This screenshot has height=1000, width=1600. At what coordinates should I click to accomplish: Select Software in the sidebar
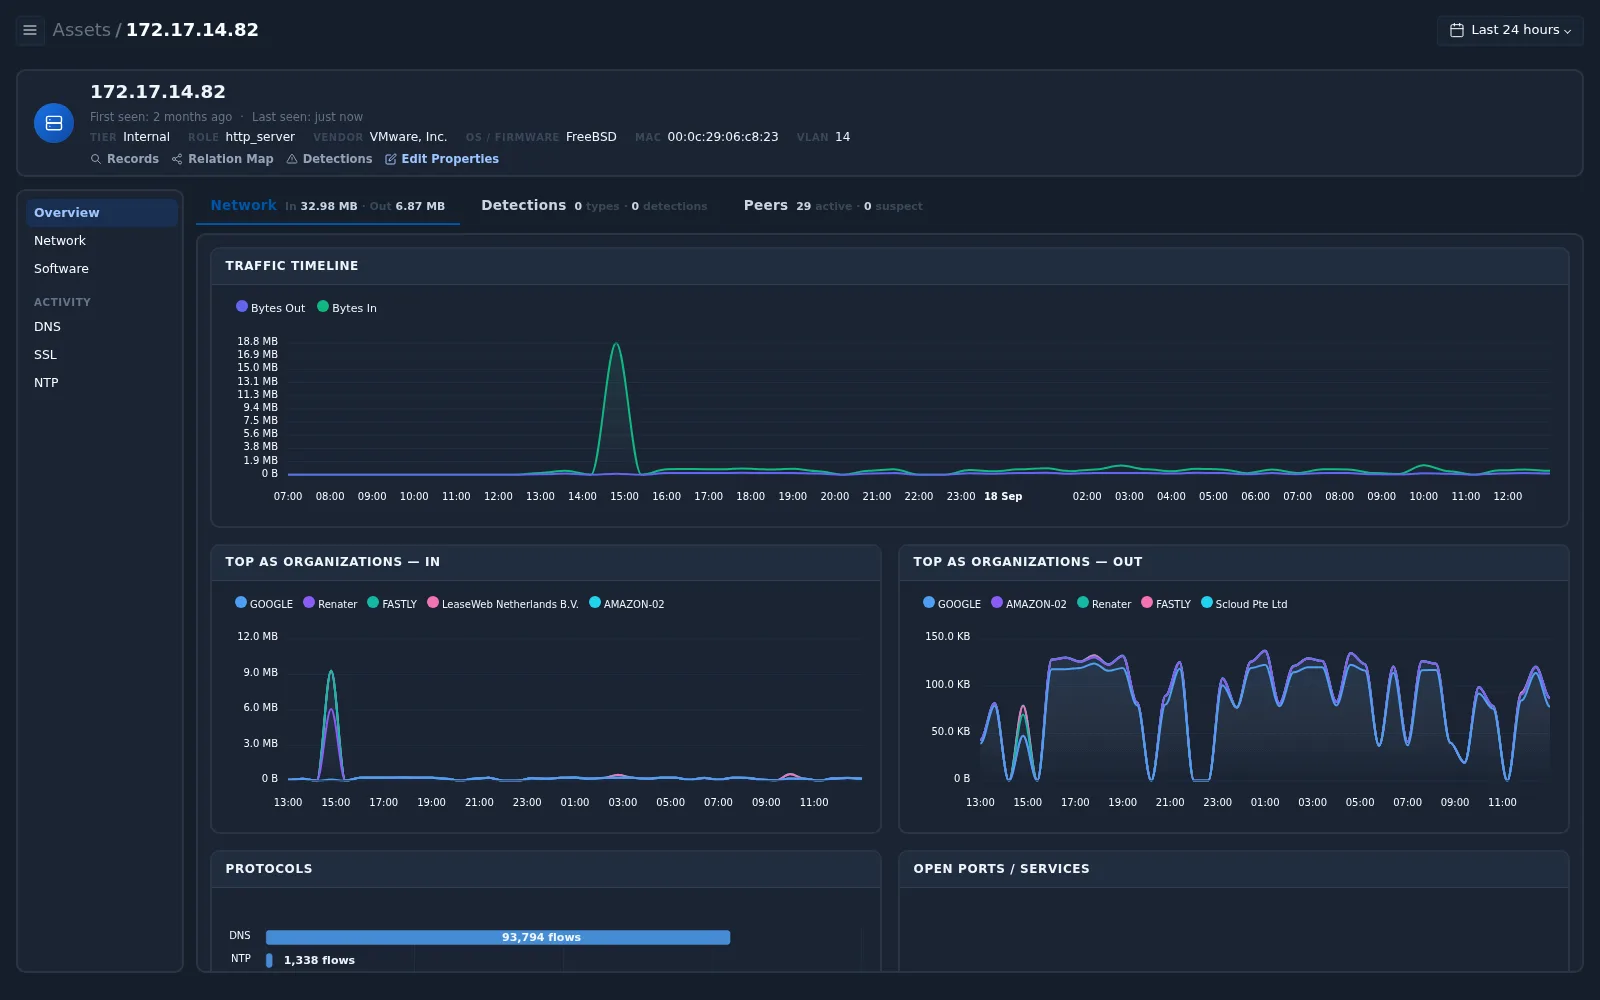102,268
